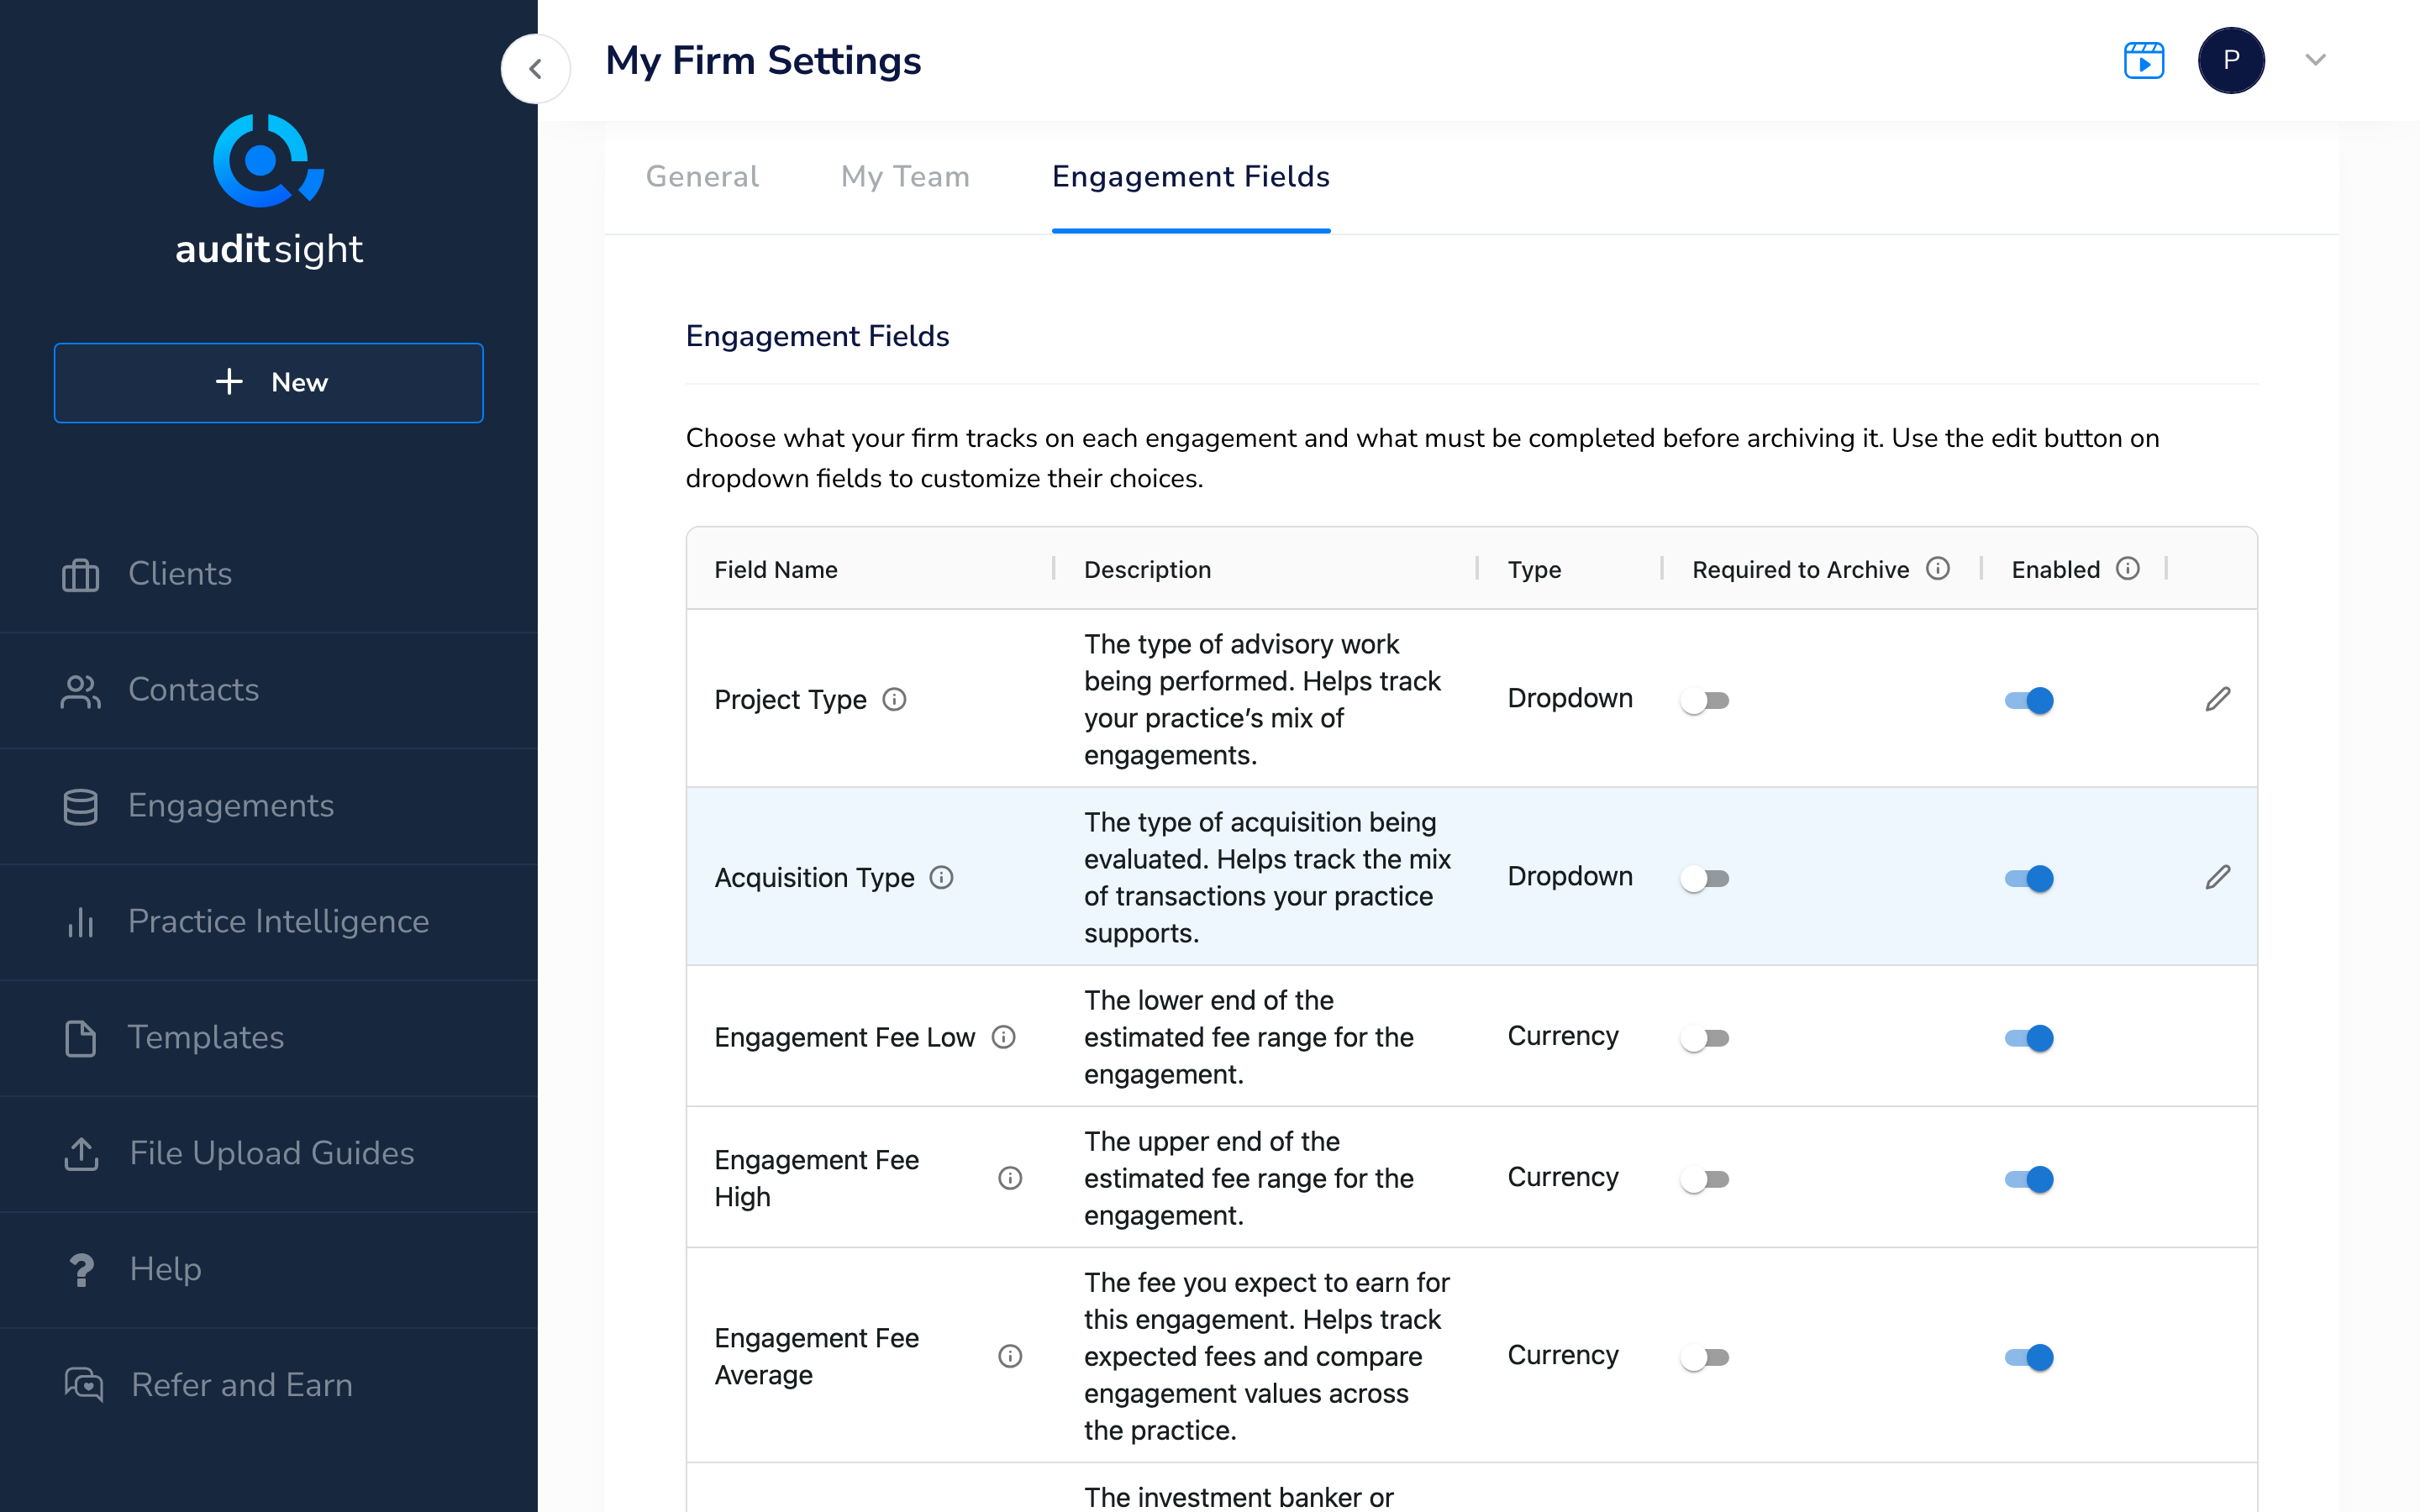The width and height of the screenshot is (2420, 1512).
Task: Open File Upload Guides
Action: pos(268,1154)
